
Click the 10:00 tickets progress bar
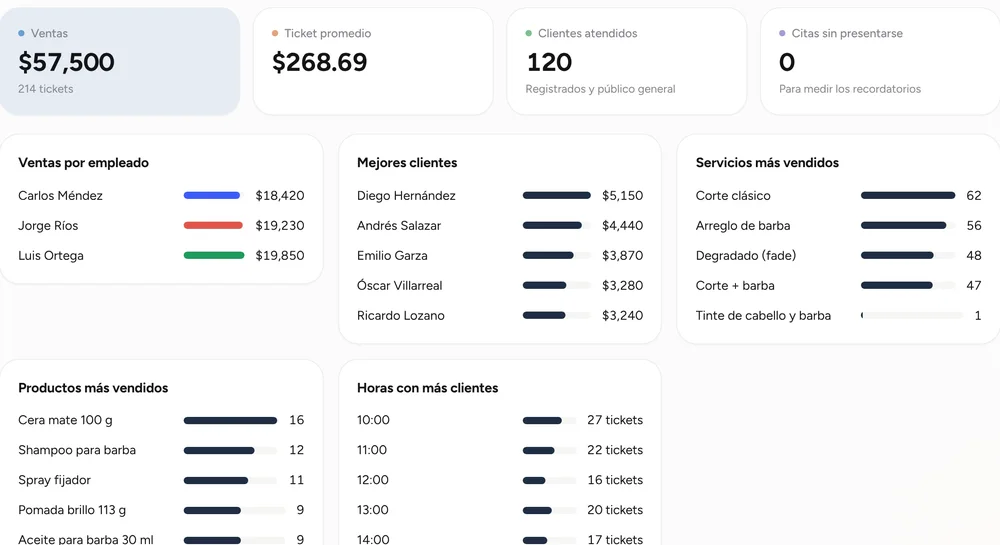(x=549, y=421)
